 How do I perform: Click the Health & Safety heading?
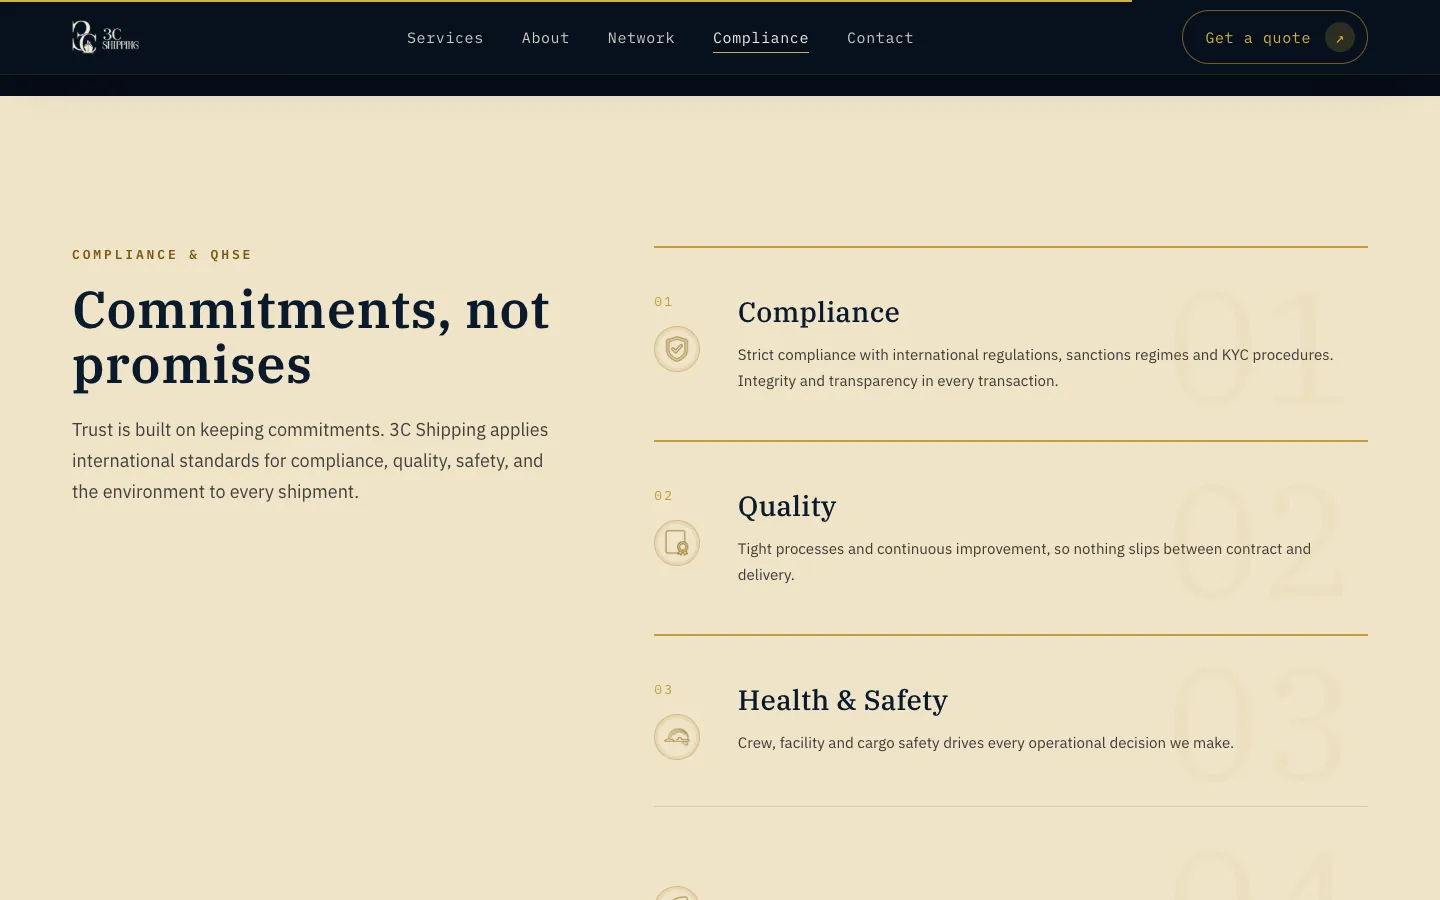(843, 700)
